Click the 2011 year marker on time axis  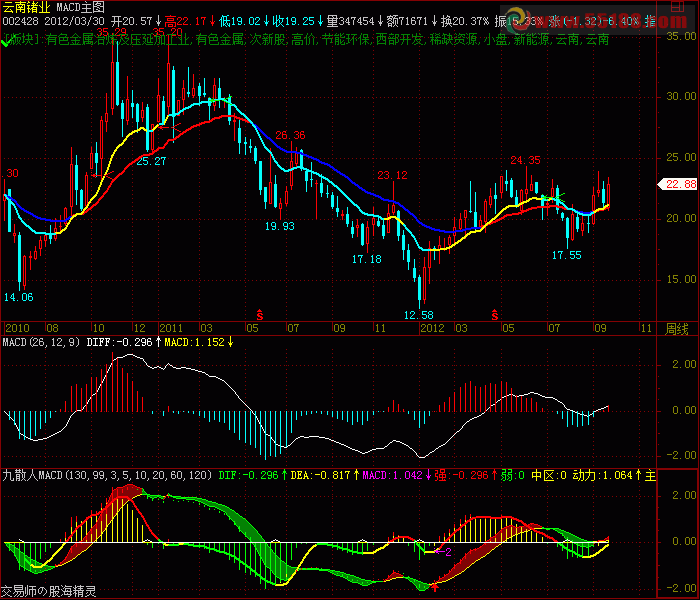(171, 327)
